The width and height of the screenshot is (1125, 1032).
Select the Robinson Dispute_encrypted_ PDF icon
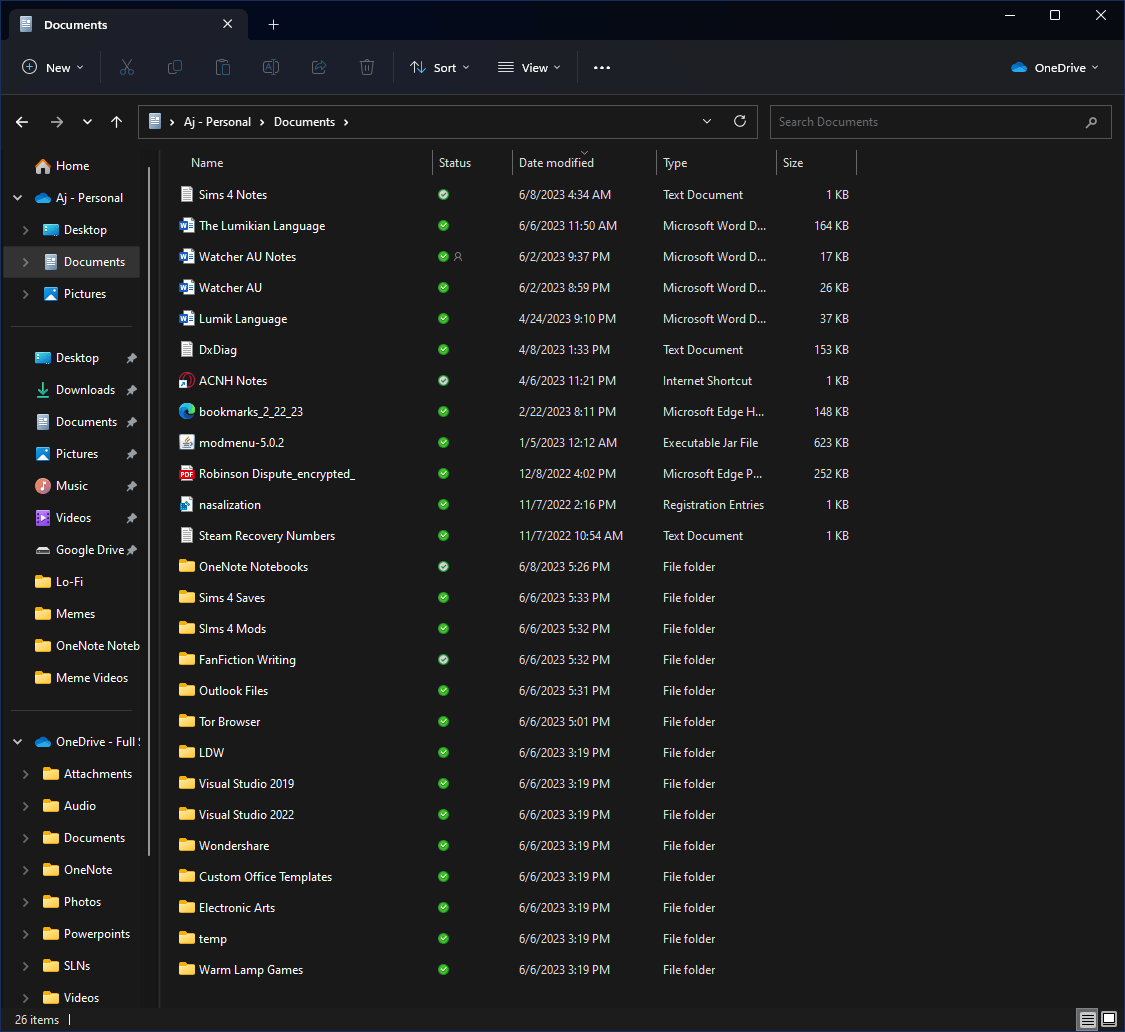click(x=187, y=474)
